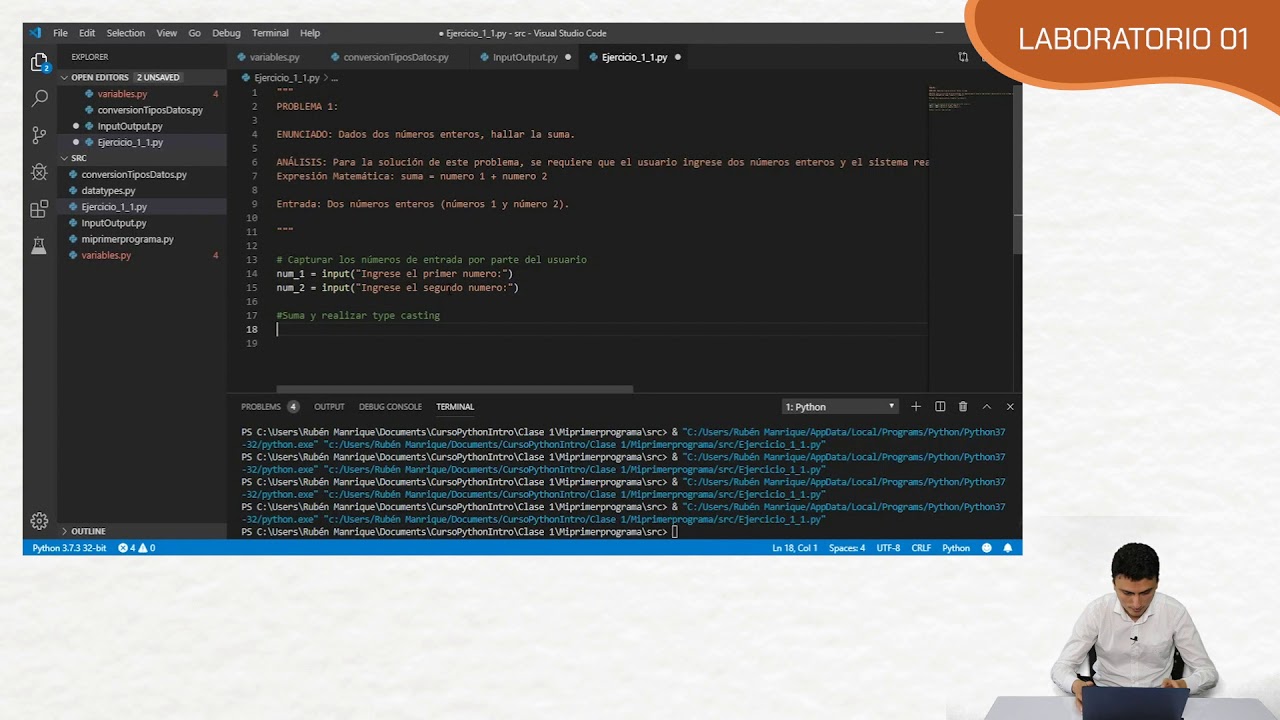1280x720 pixels.
Task: Add a new terminal with plus icon
Action: click(916, 407)
